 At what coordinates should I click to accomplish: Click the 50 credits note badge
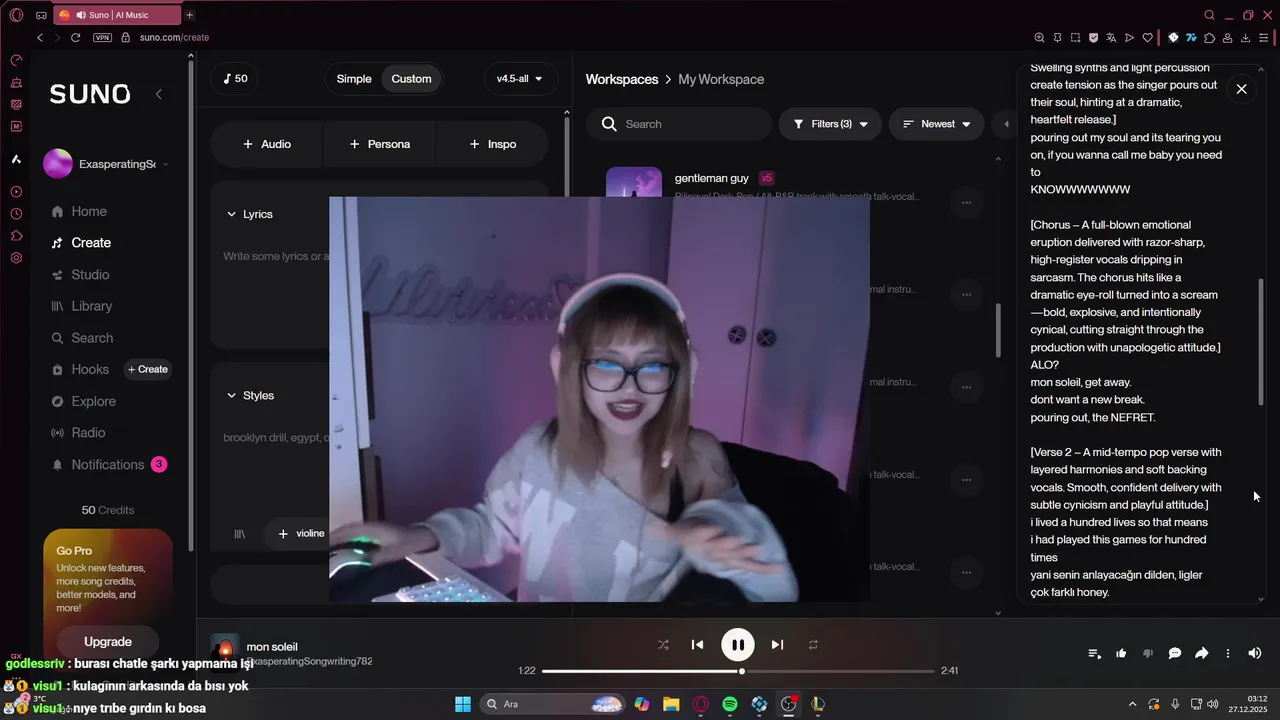[236, 79]
